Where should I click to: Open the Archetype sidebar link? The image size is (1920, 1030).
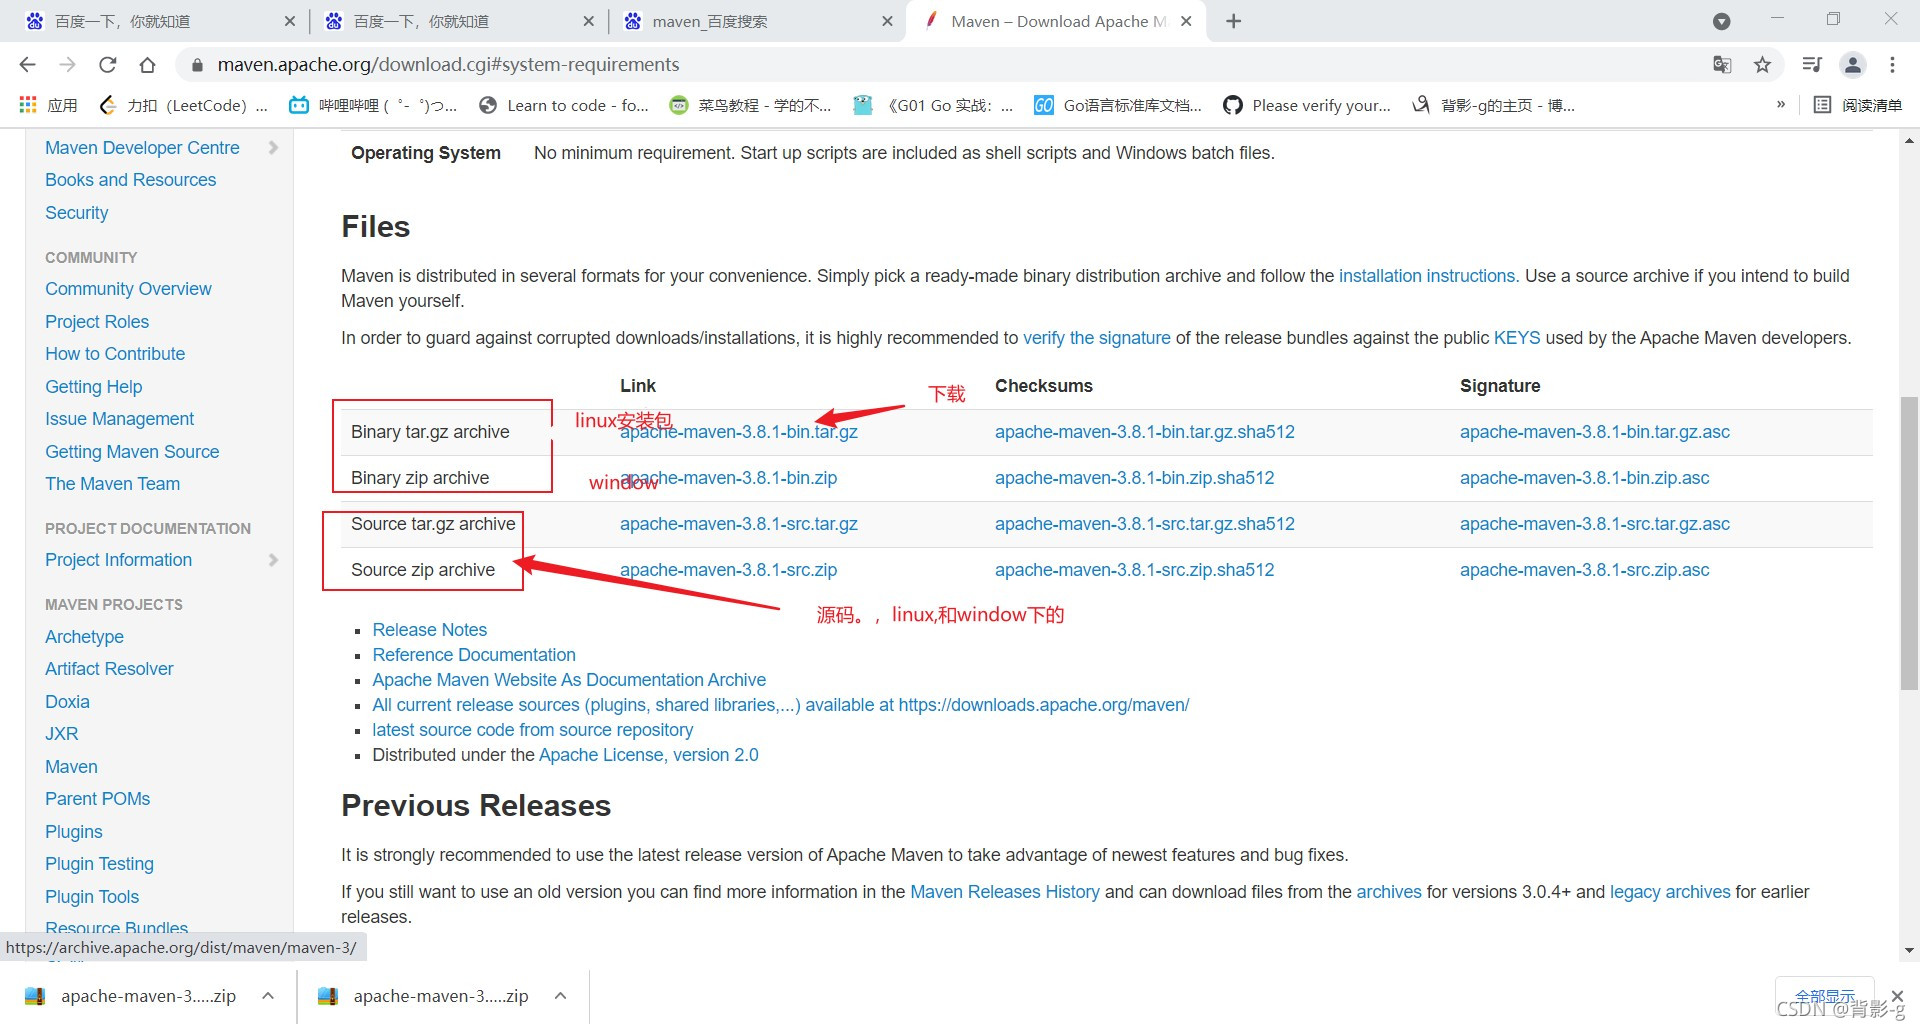pos(84,637)
